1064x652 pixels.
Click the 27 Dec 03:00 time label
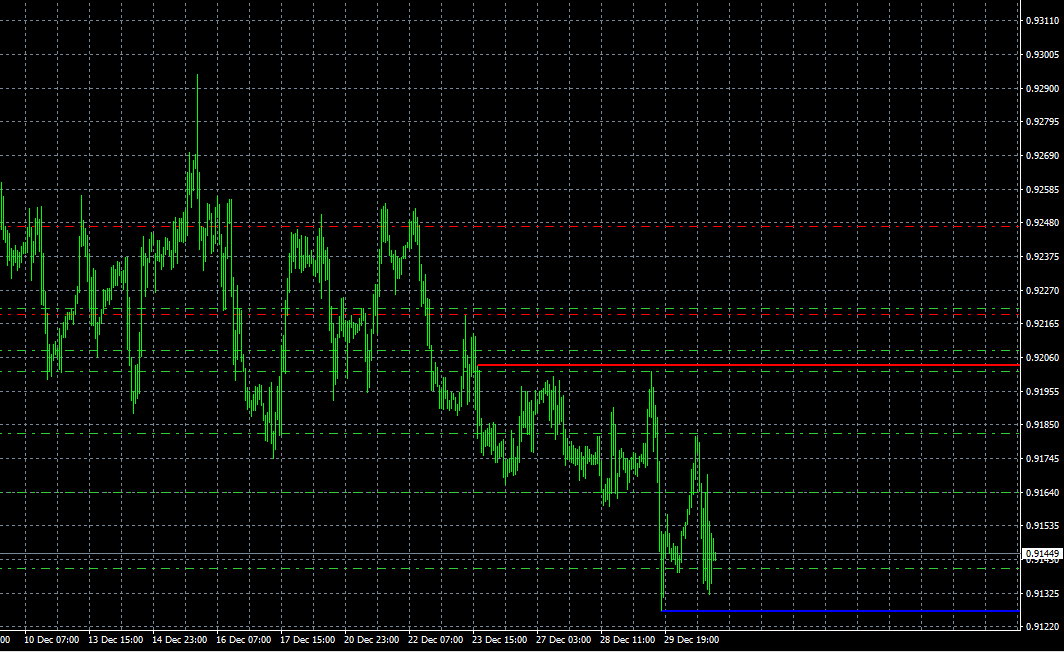(x=563, y=640)
